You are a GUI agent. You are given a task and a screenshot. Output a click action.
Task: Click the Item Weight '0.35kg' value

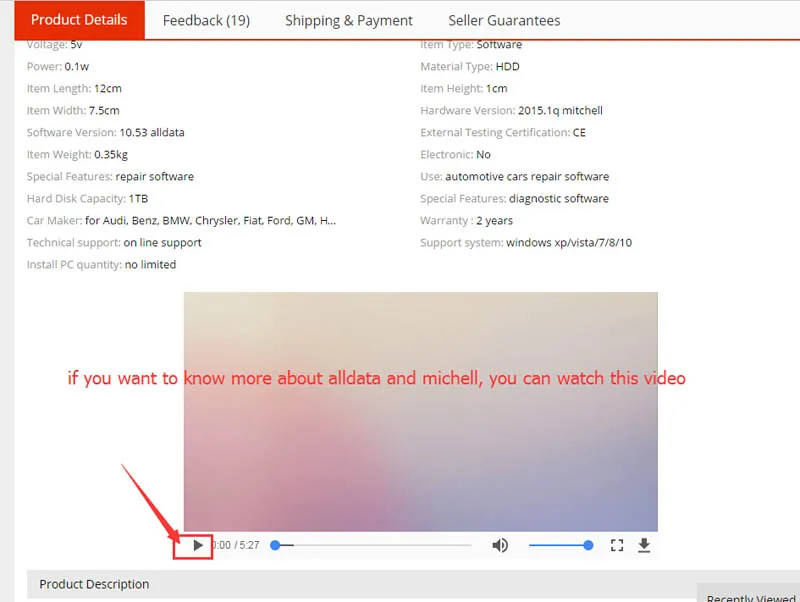(x=111, y=155)
